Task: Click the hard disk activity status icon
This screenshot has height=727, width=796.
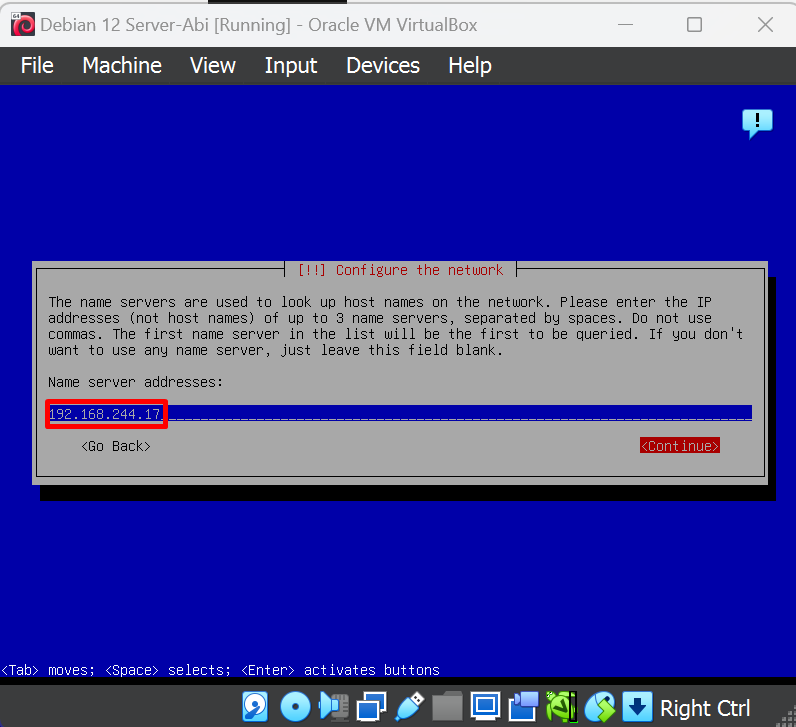Action: [255, 707]
